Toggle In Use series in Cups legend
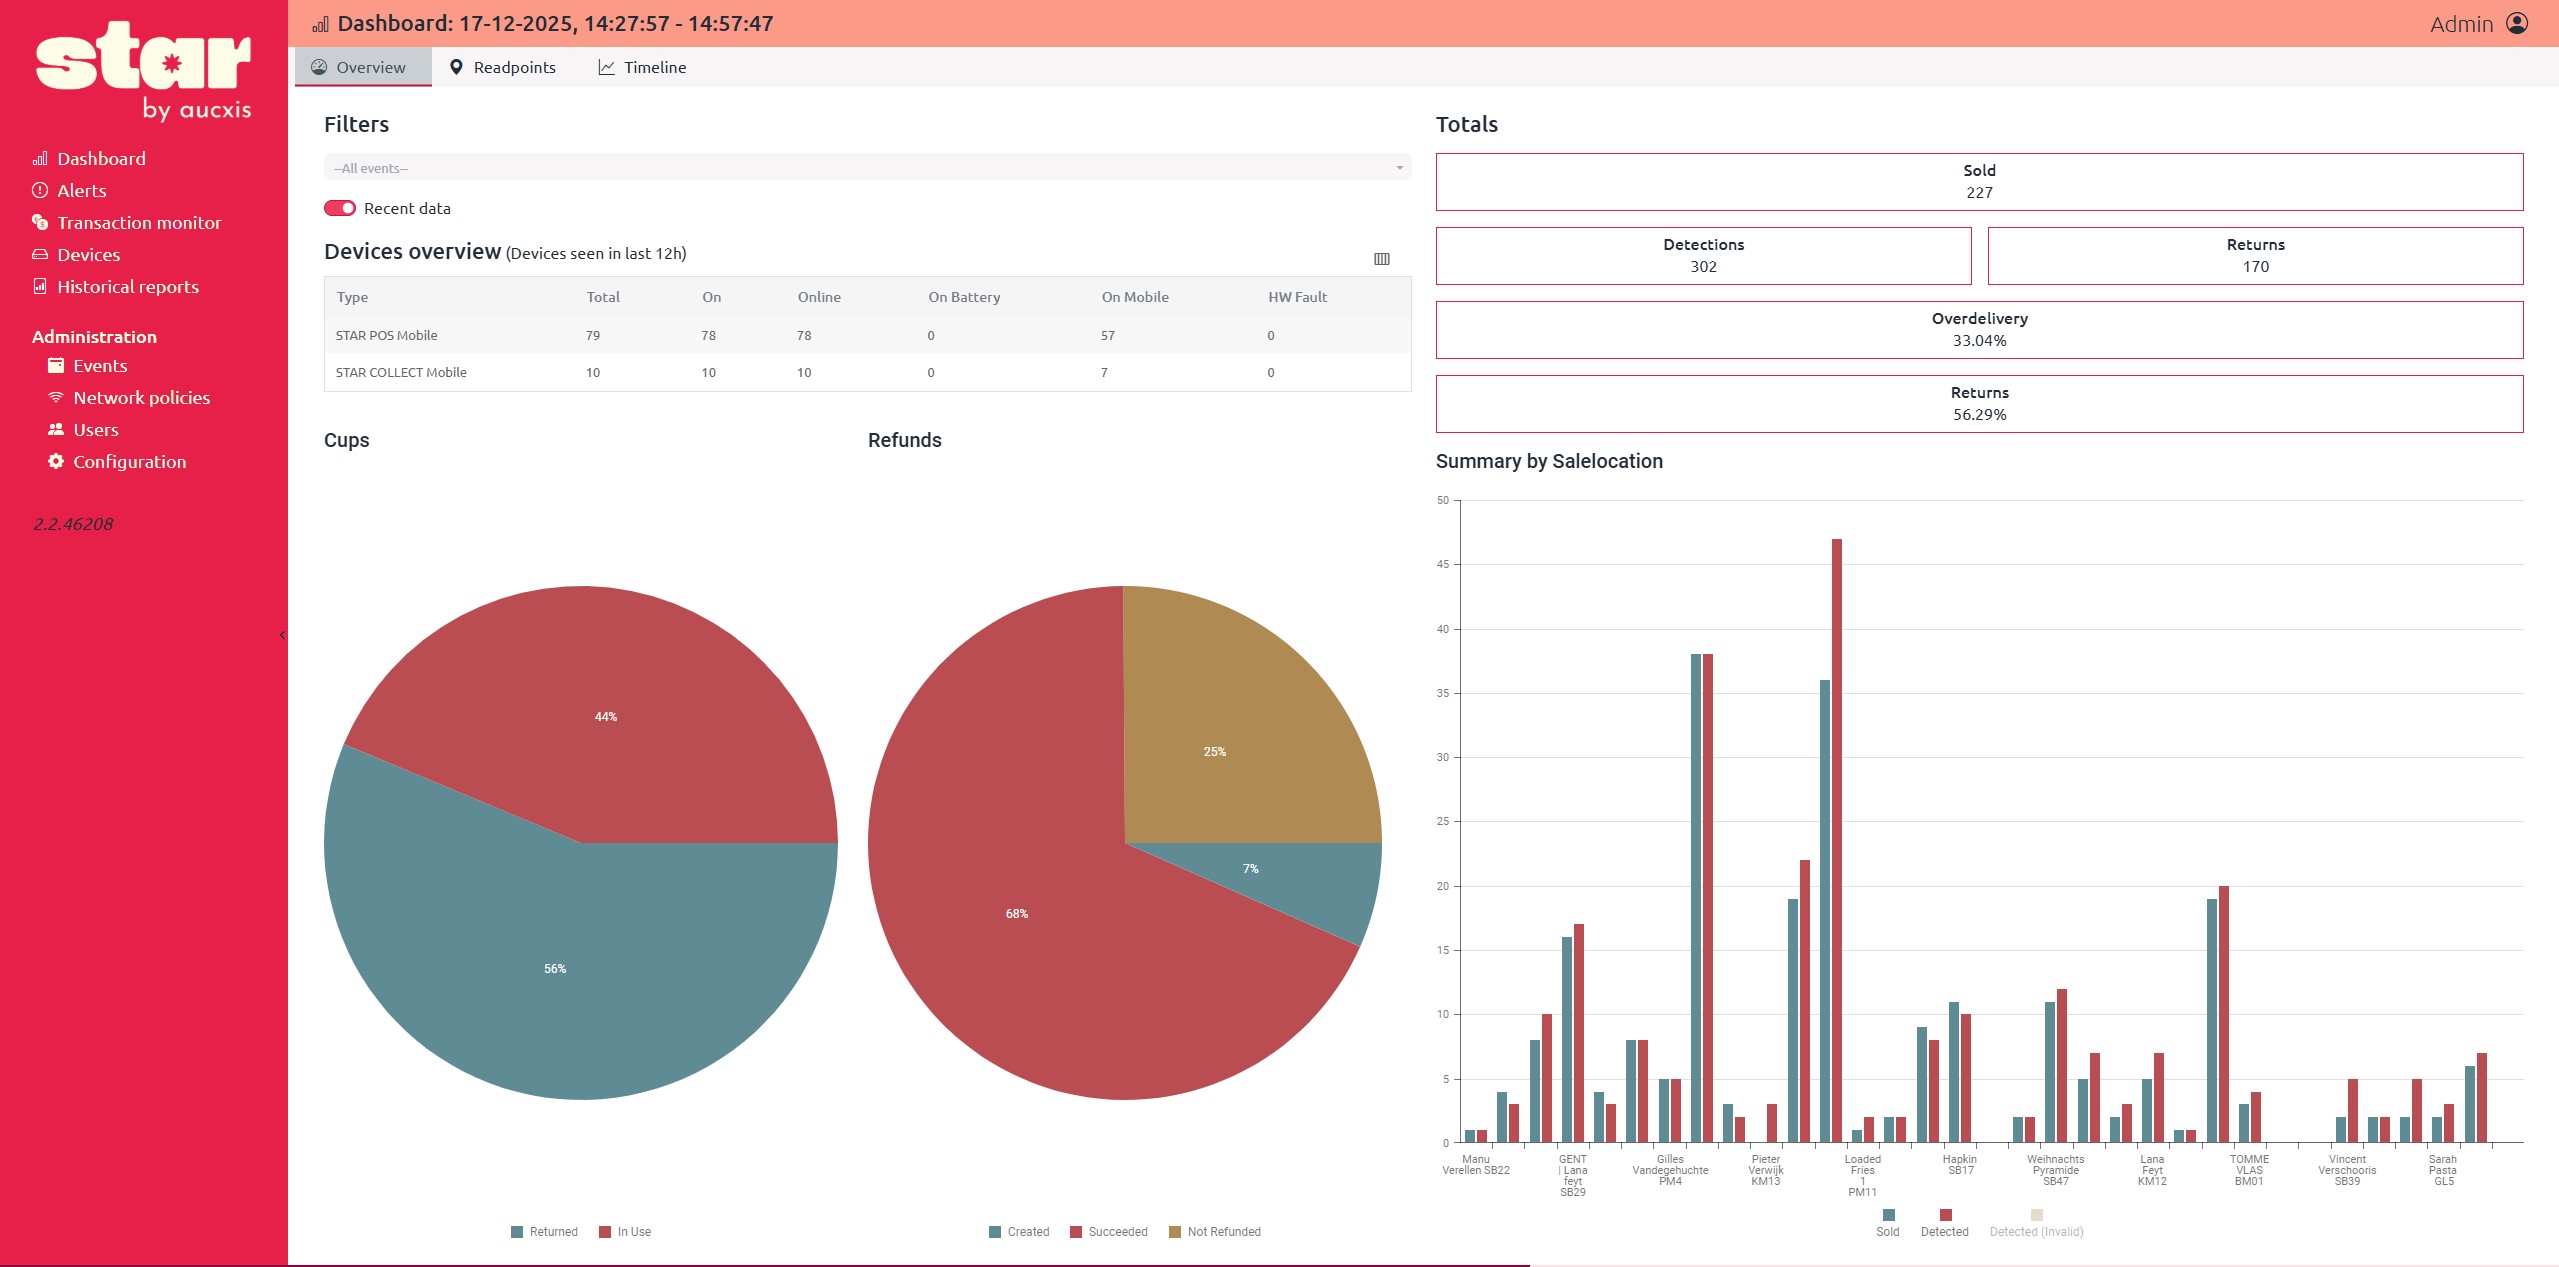 coord(625,1232)
